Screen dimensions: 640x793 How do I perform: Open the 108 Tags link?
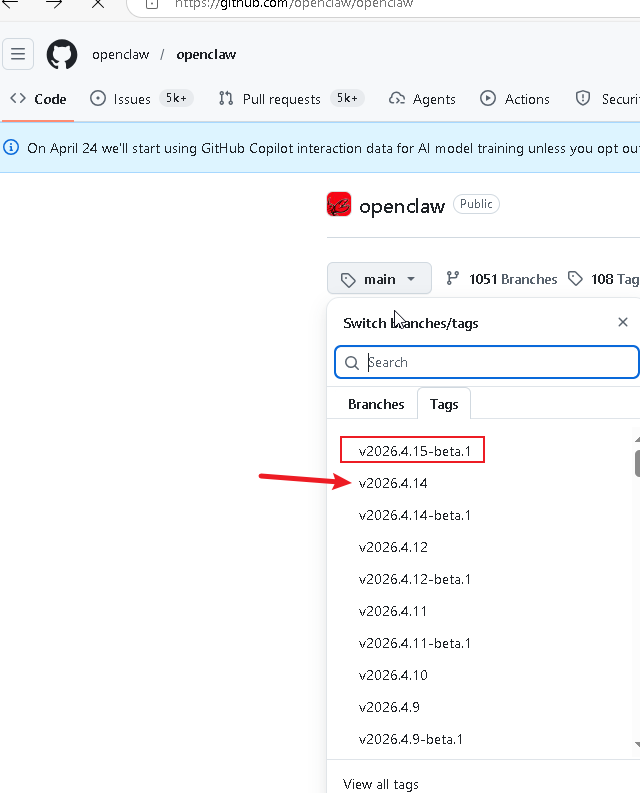point(604,279)
